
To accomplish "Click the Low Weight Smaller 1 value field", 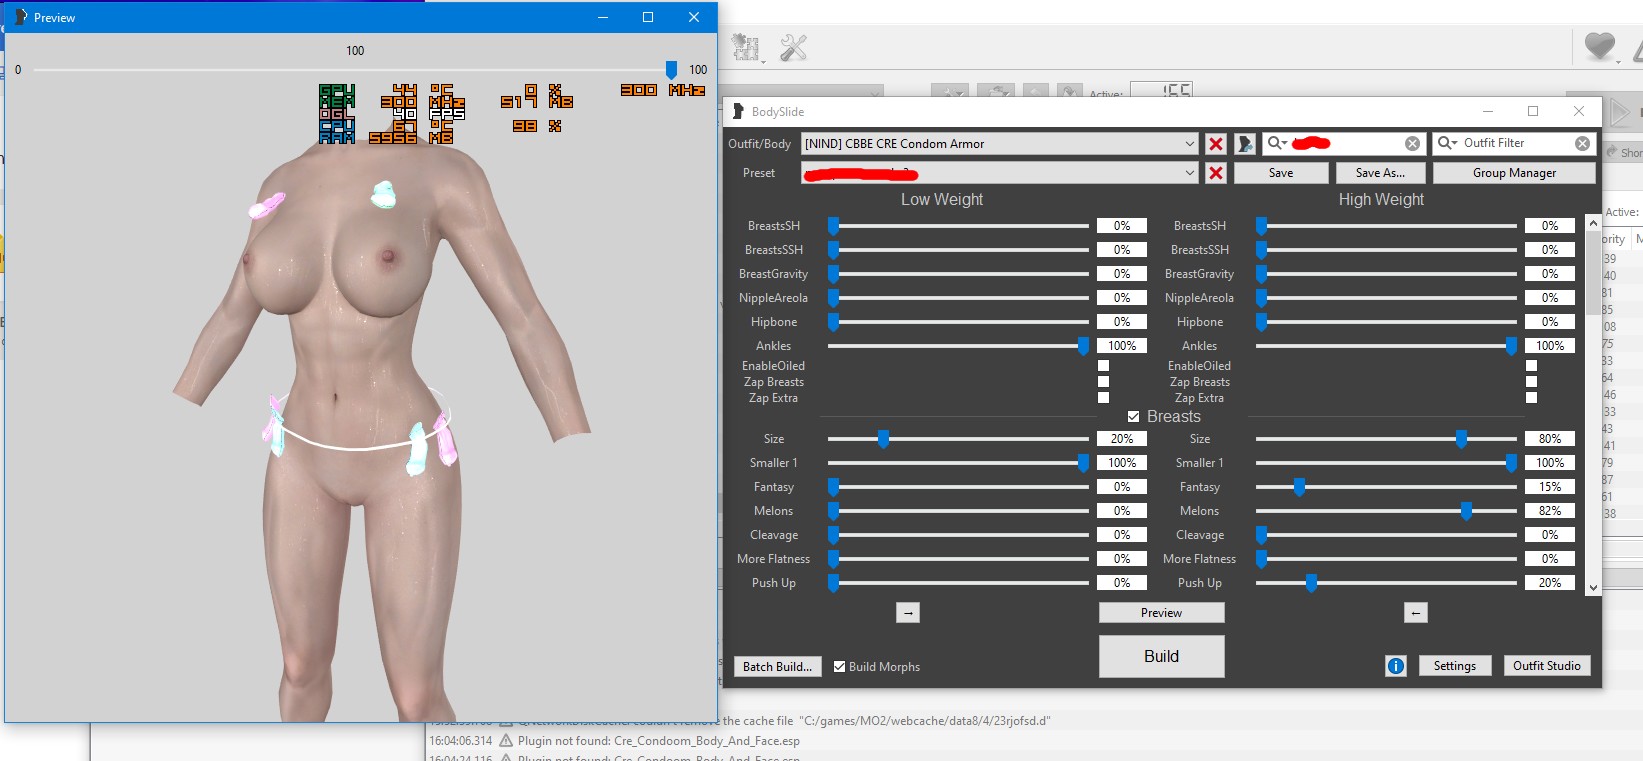I will [1122, 463].
